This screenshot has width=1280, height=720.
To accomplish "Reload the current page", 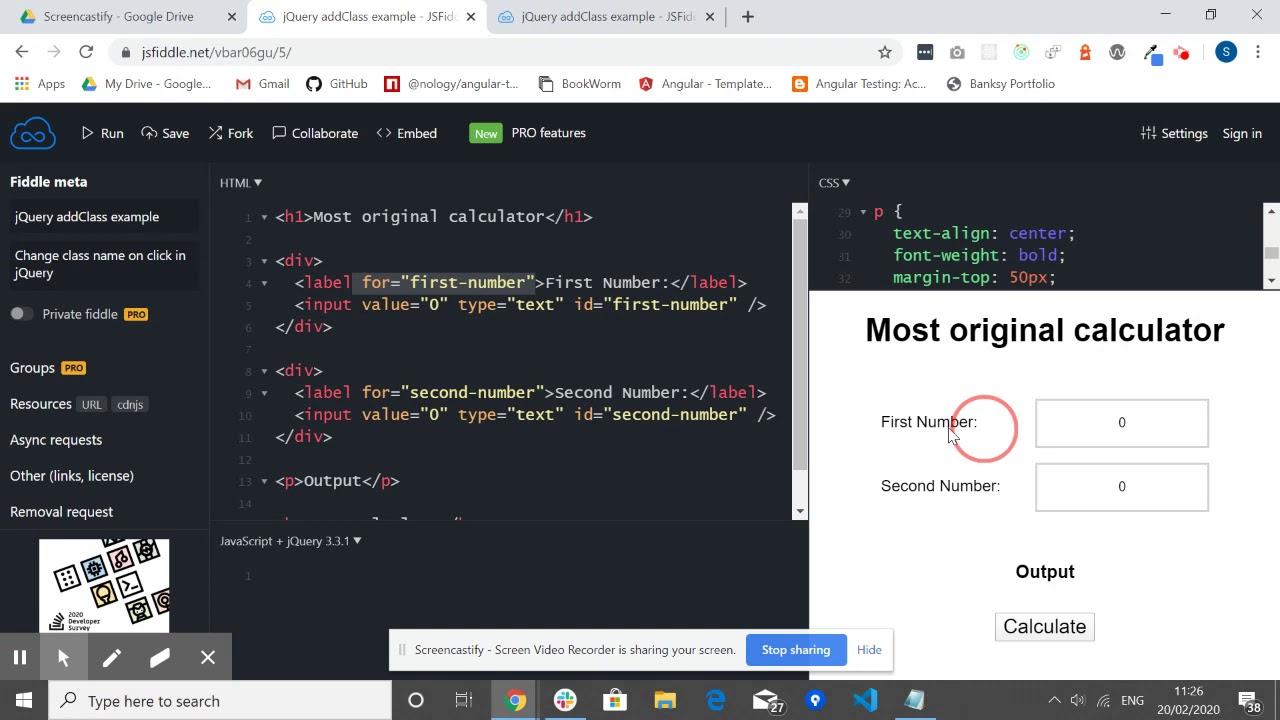I will [x=86, y=52].
